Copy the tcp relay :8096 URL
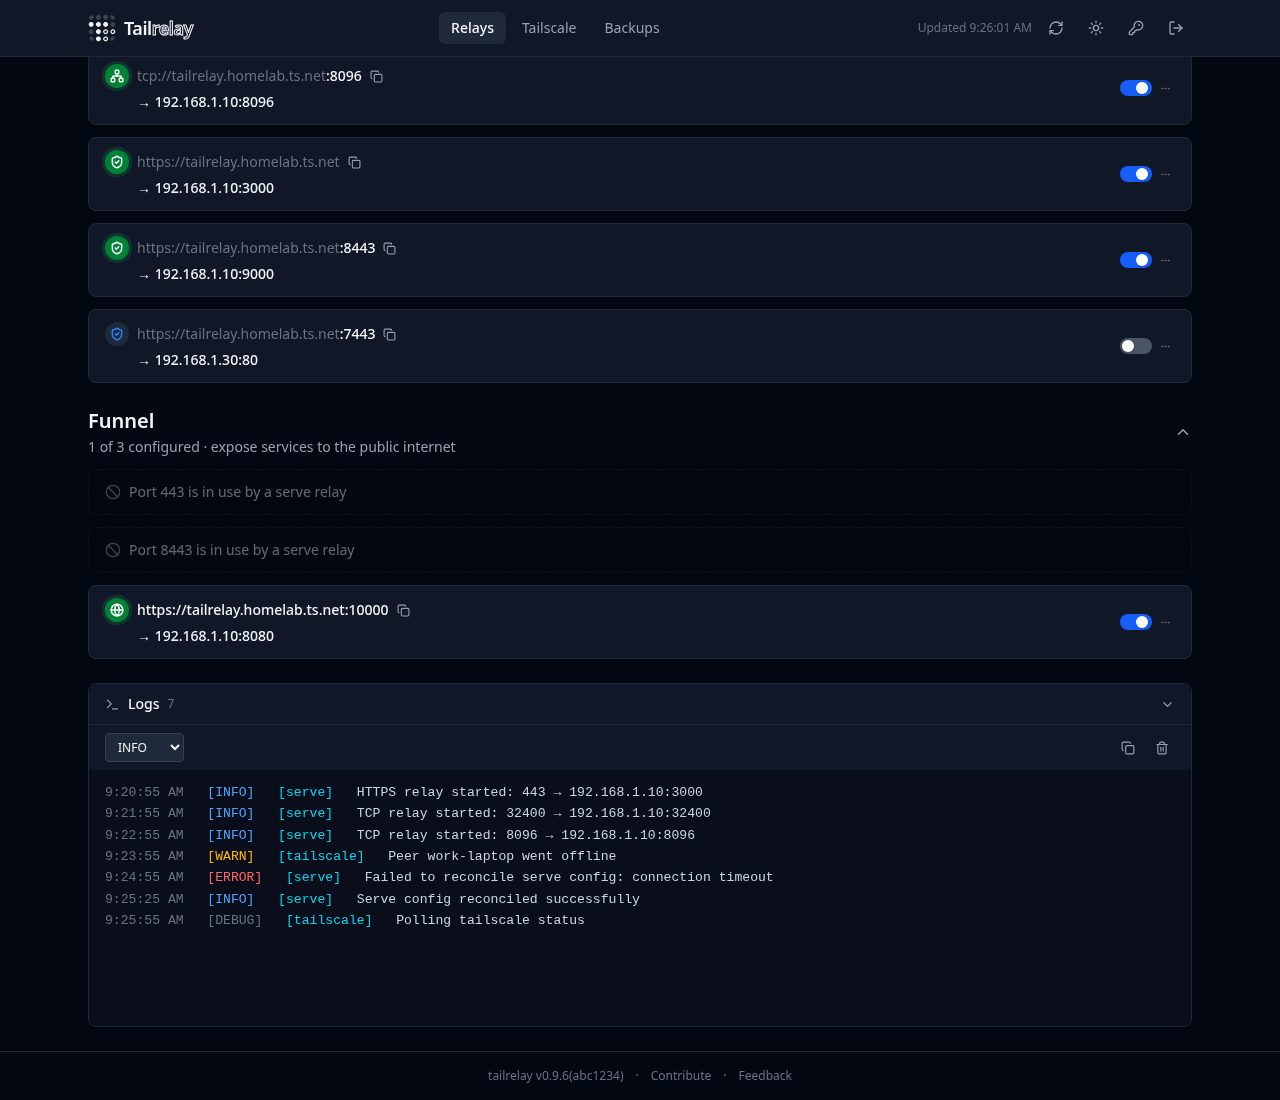1280x1100 pixels. coord(377,76)
